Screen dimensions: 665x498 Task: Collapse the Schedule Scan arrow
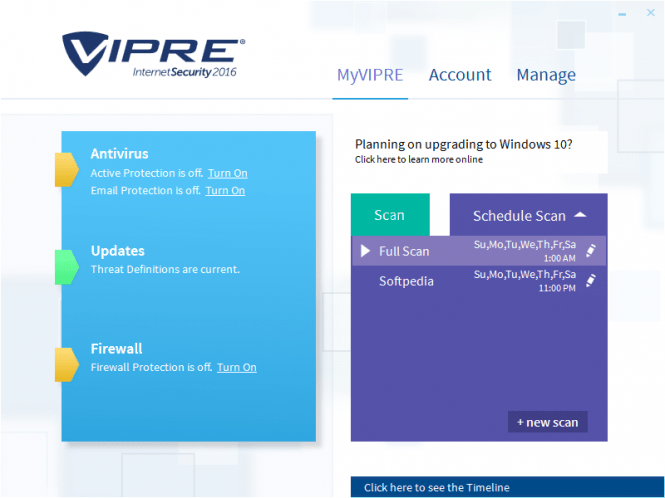580,215
